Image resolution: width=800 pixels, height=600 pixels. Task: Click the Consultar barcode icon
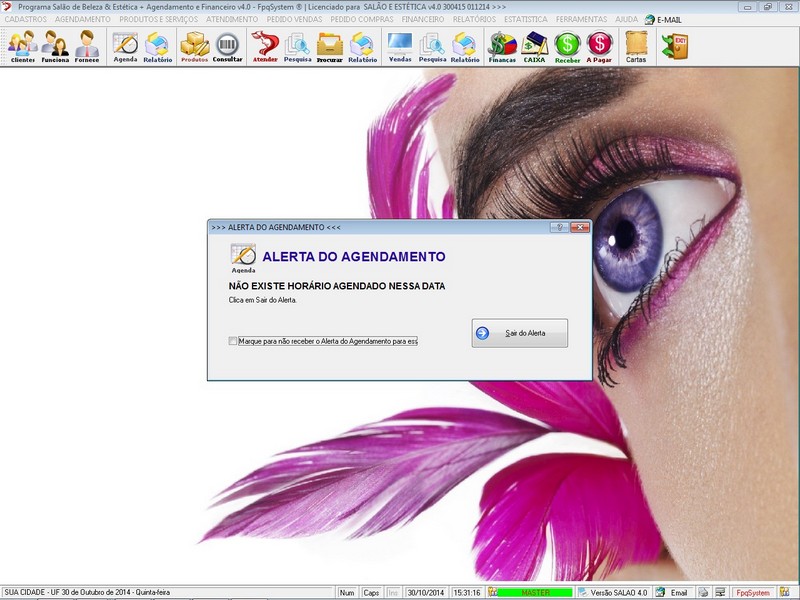[227, 46]
